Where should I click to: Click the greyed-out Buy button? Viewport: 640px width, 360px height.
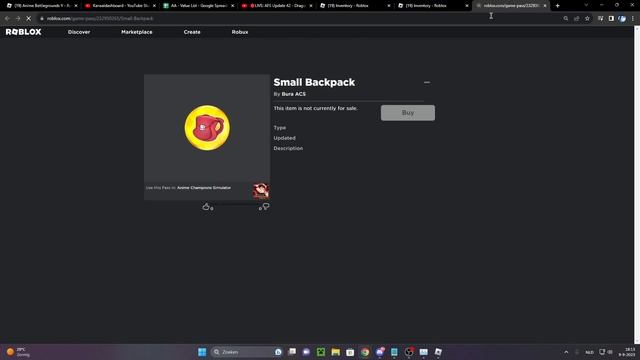tap(408, 113)
